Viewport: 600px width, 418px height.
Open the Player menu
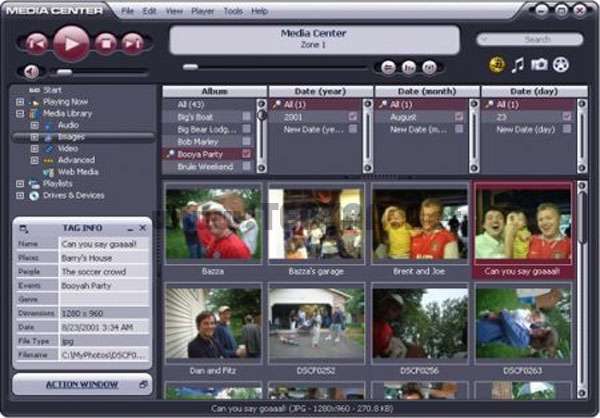click(x=203, y=11)
